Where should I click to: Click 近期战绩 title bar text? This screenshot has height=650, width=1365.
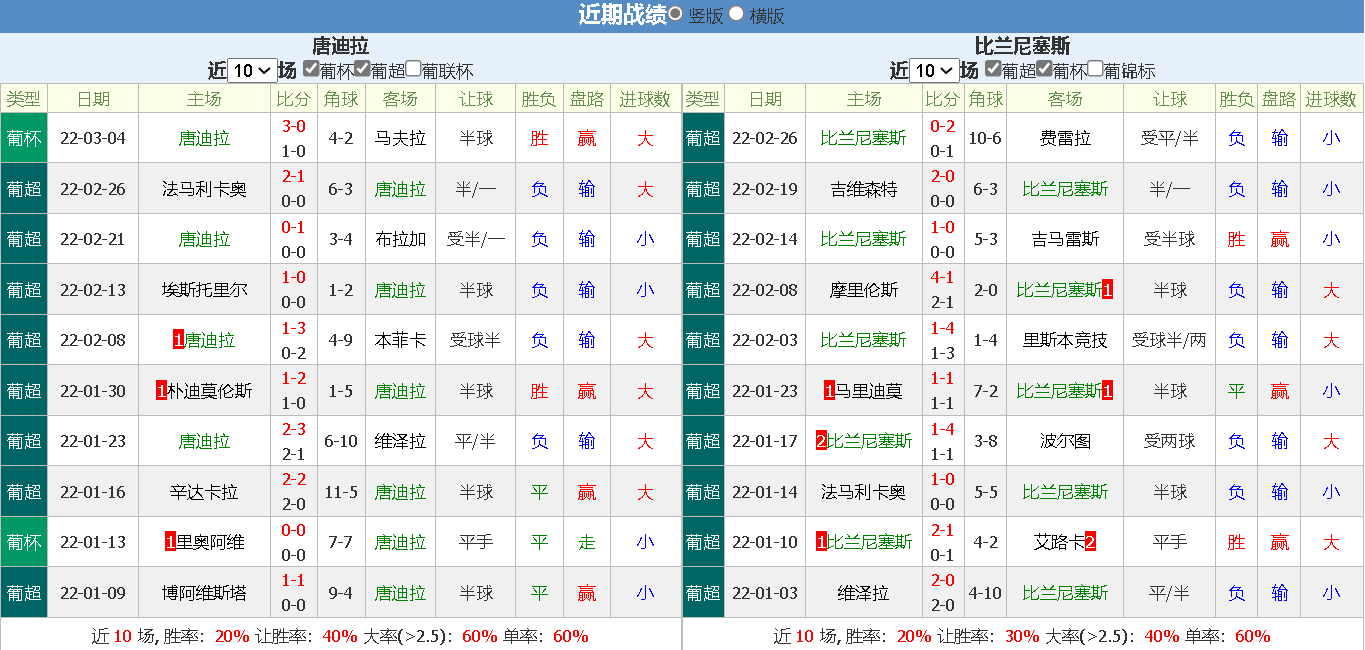click(622, 15)
